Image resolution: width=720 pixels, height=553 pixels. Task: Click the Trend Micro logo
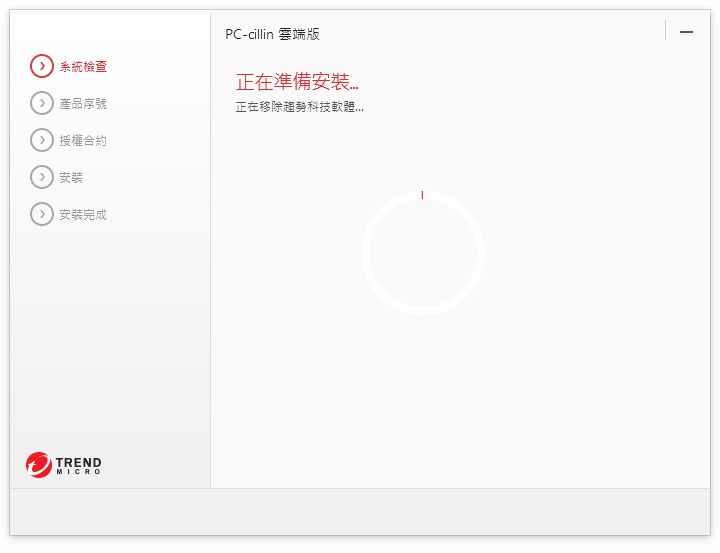click(64, 464)
